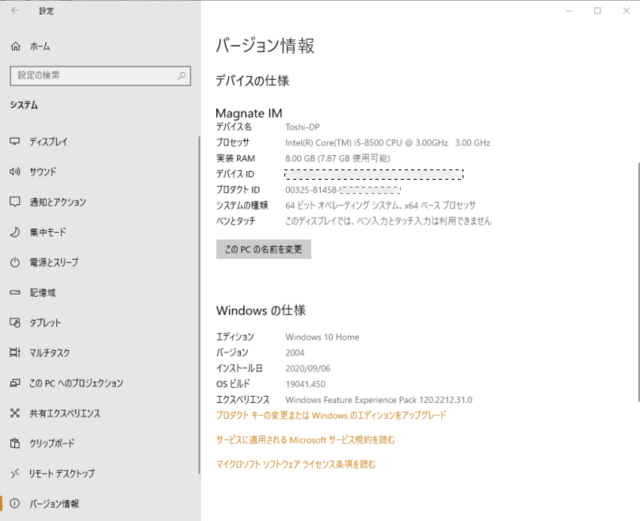Click the Focus assist moon icon
The width and height of the screenshot is (640, 521).
15,232
